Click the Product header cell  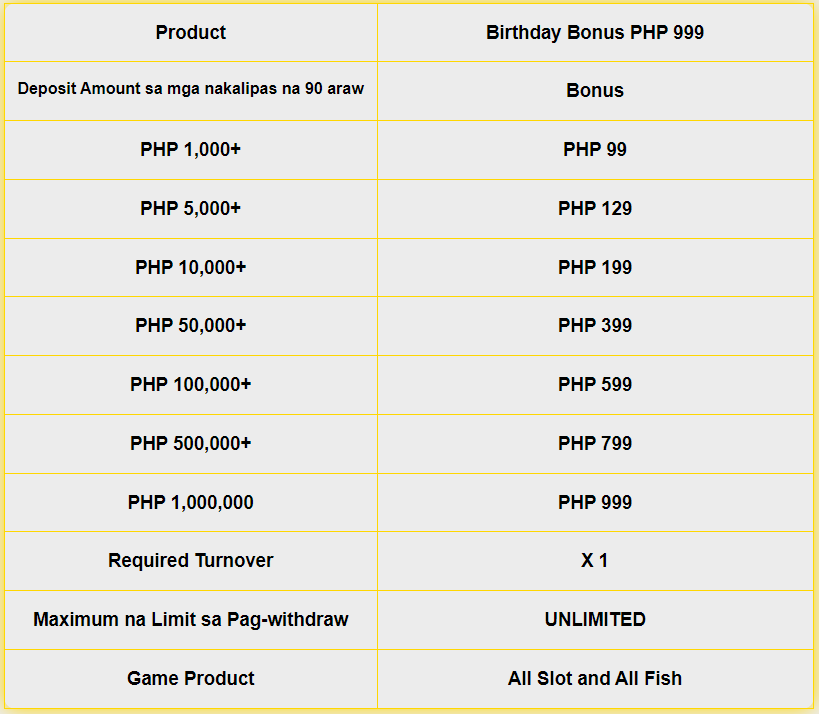click(x=191, y=32)
